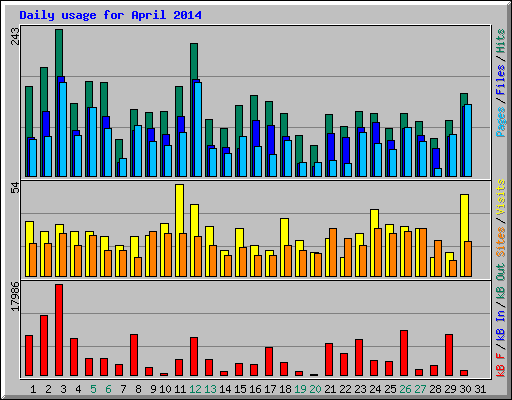Click the red kB bar for day 8
The image size is (512, 400).
coord(134,355)
